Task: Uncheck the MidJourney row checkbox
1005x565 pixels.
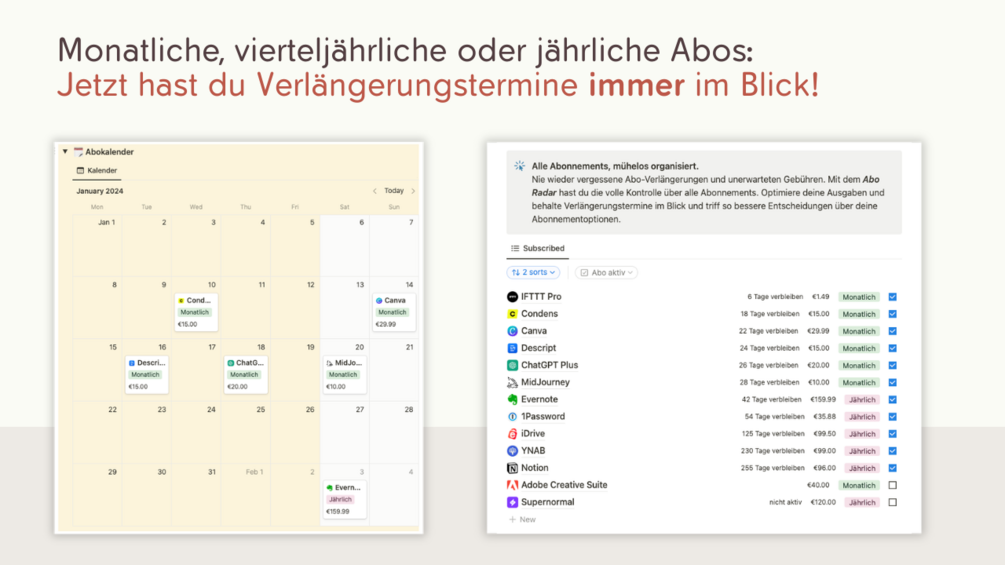Action: click(x=892, y=382)
